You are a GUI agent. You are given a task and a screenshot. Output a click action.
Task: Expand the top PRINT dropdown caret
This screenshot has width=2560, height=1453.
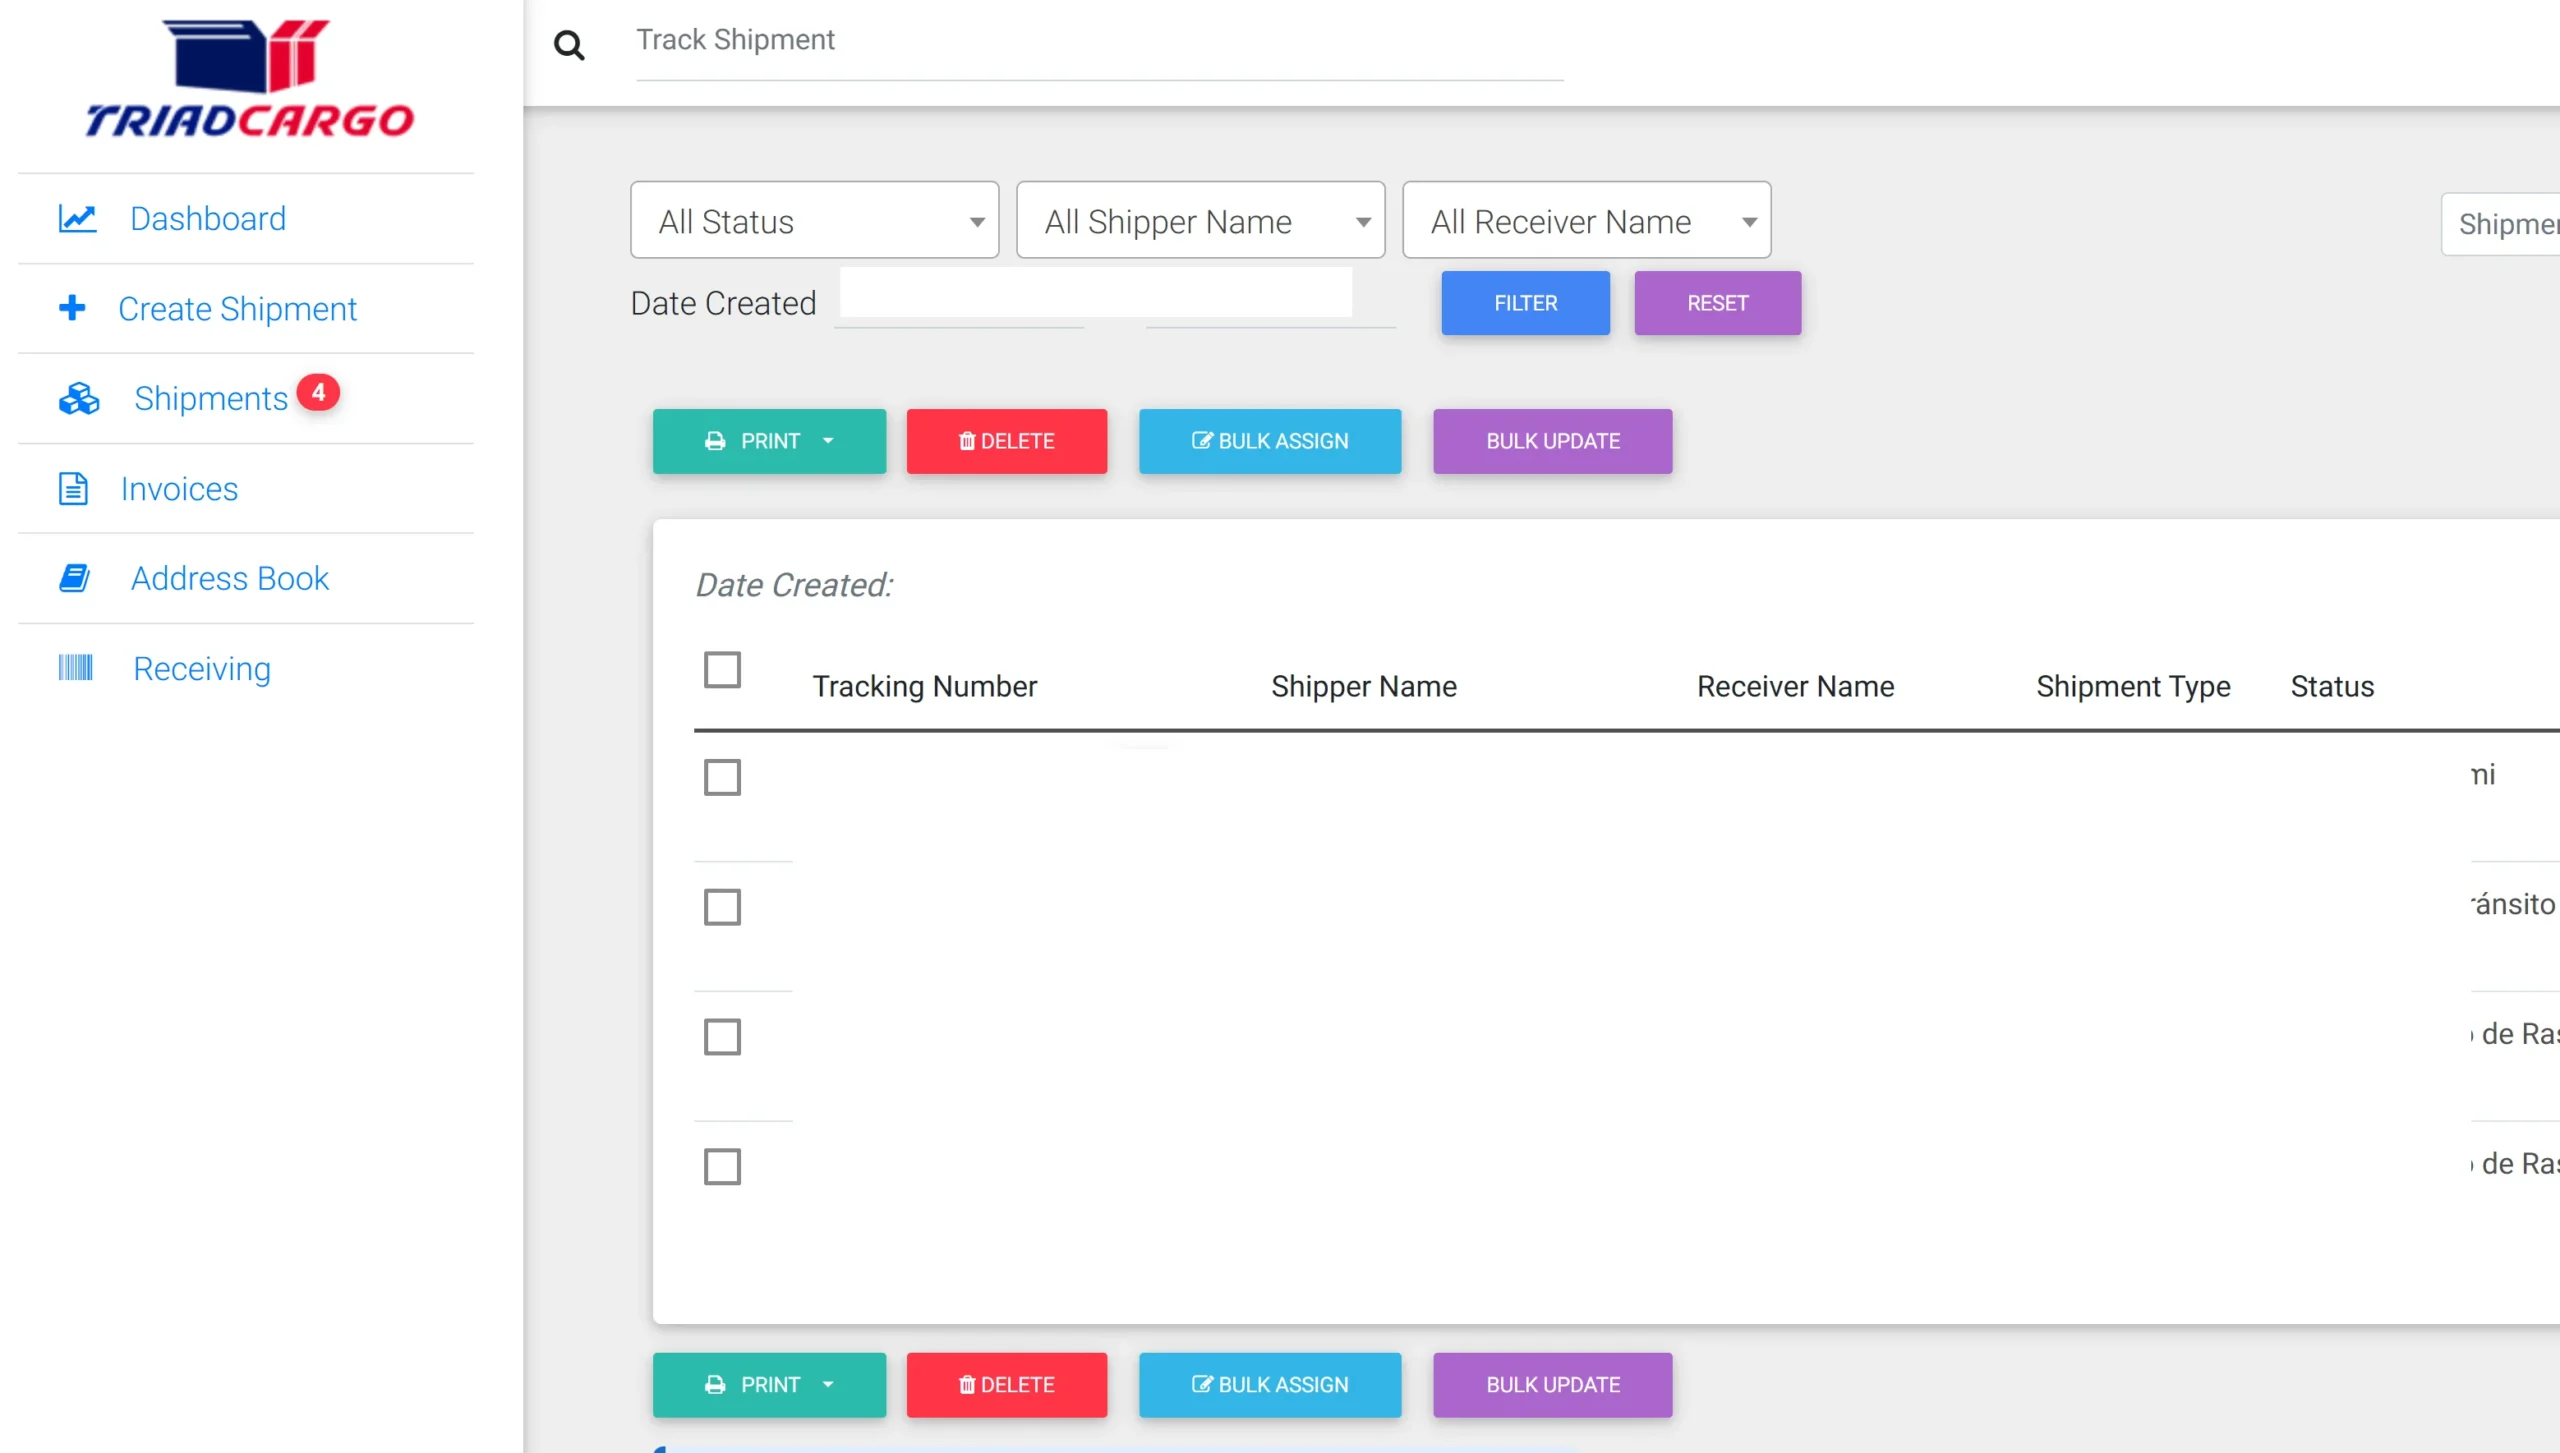828,441
